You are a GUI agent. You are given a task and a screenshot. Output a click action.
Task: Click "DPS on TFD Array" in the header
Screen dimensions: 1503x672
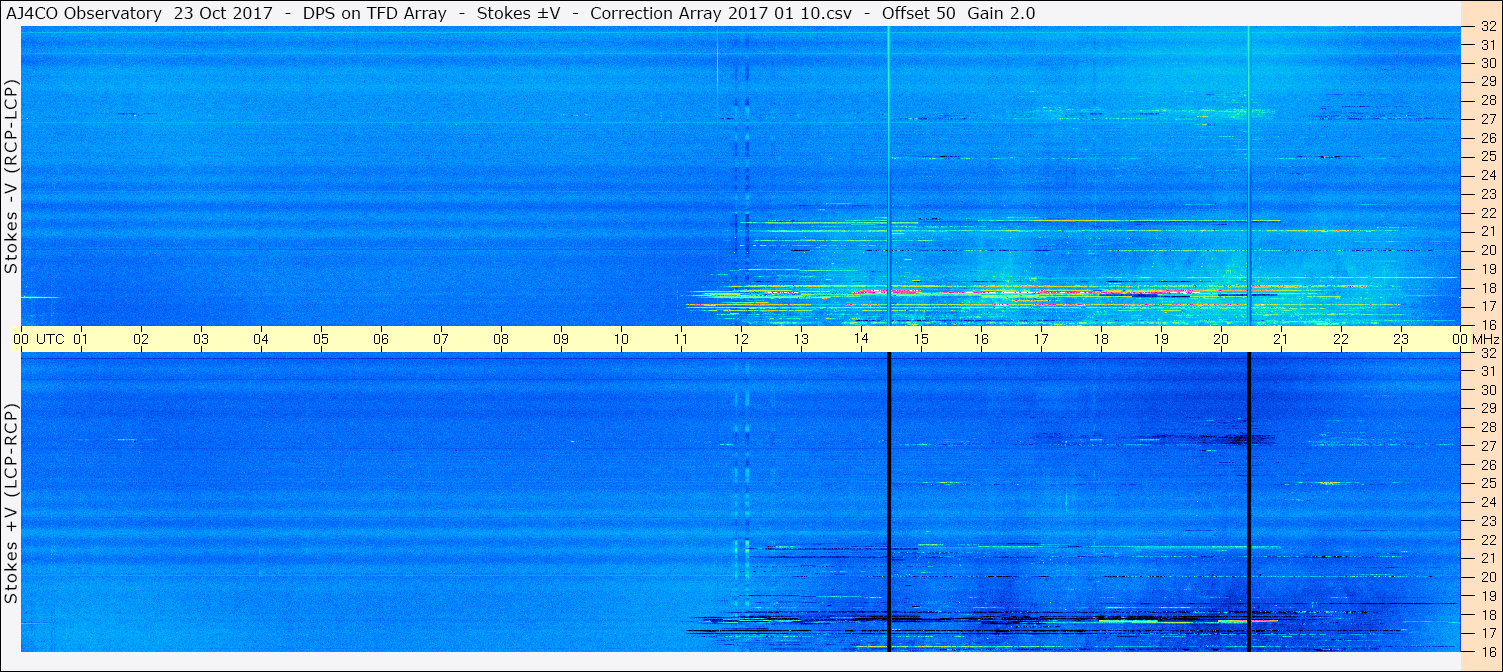(x=375, y=13)
